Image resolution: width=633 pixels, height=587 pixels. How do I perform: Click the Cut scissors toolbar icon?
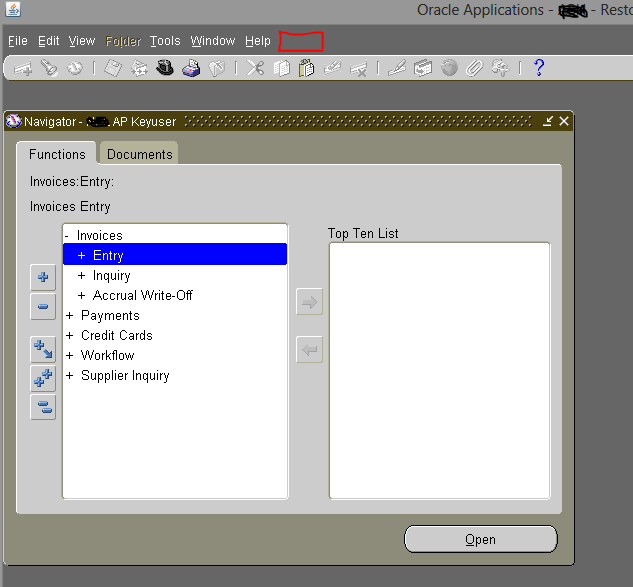[255, 68]
